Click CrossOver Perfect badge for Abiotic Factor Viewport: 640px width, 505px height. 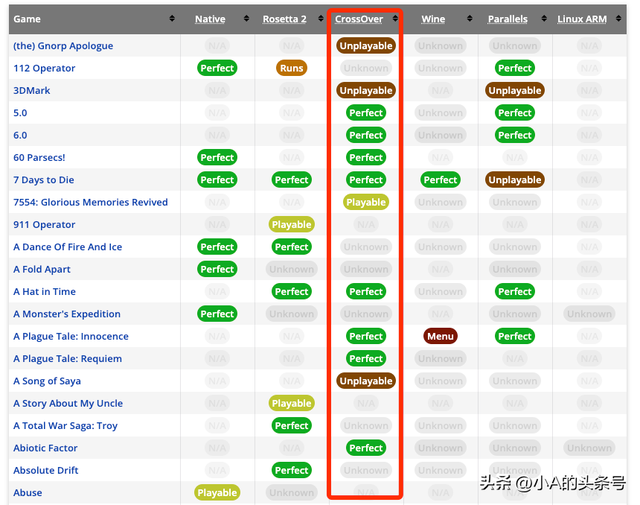click(366, 448)
